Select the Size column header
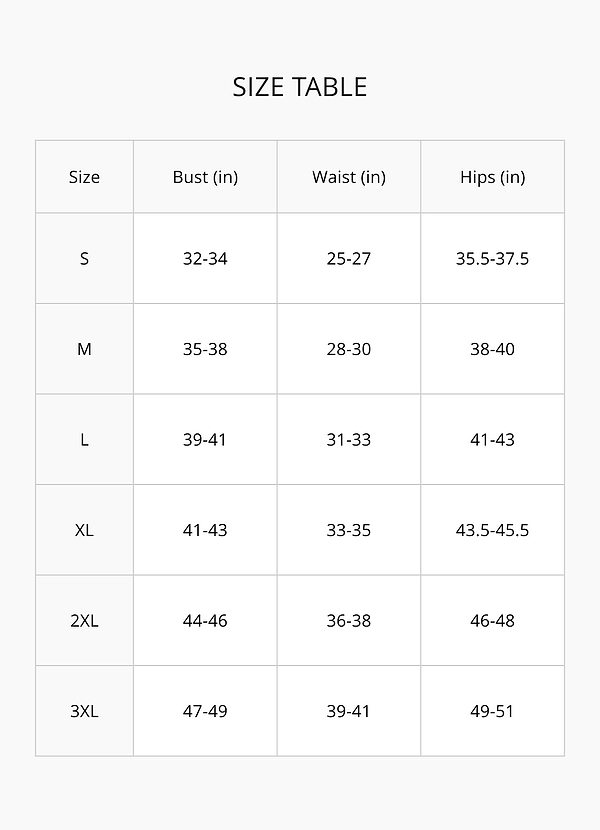The width and height of the screenshot is (600, 830). point(84,177)
